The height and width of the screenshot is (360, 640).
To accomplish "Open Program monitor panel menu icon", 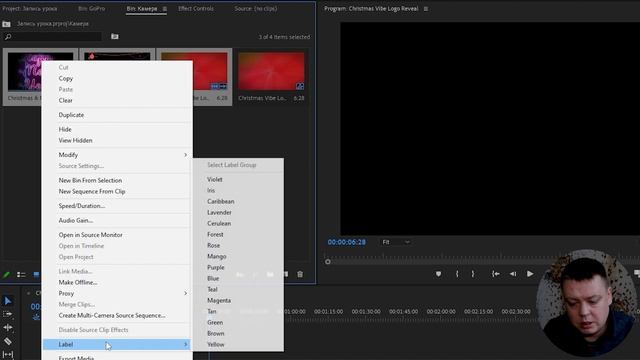I will pyautogui.click(x=426, y=9).
